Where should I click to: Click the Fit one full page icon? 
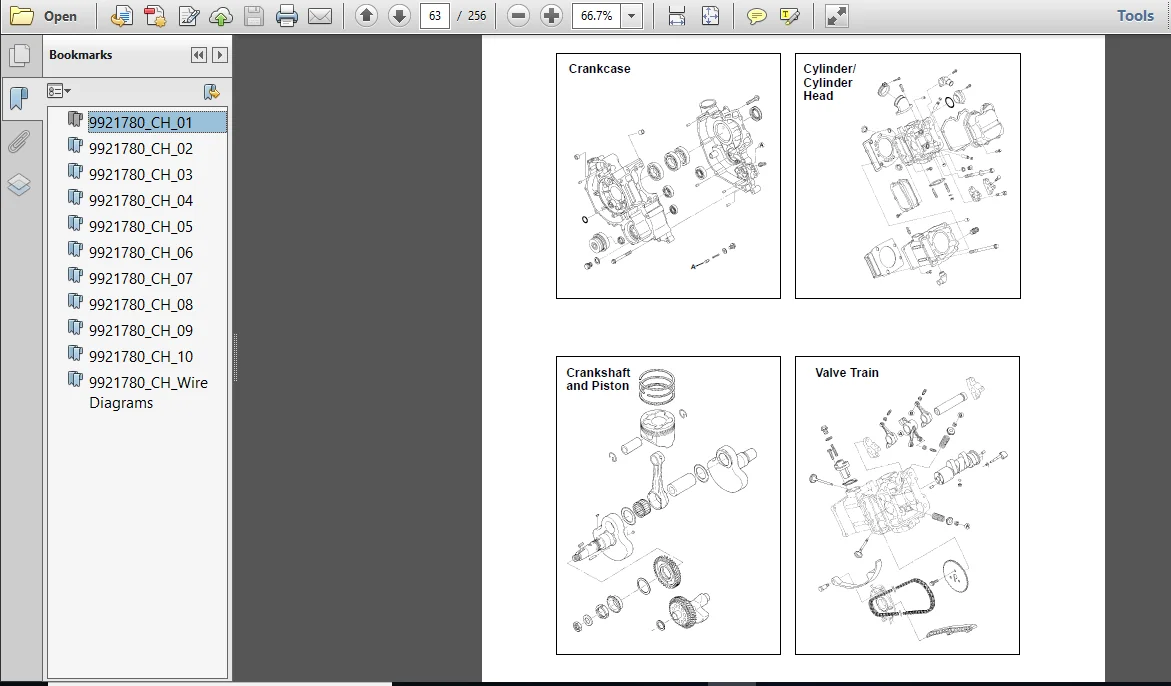pos(710,16)
